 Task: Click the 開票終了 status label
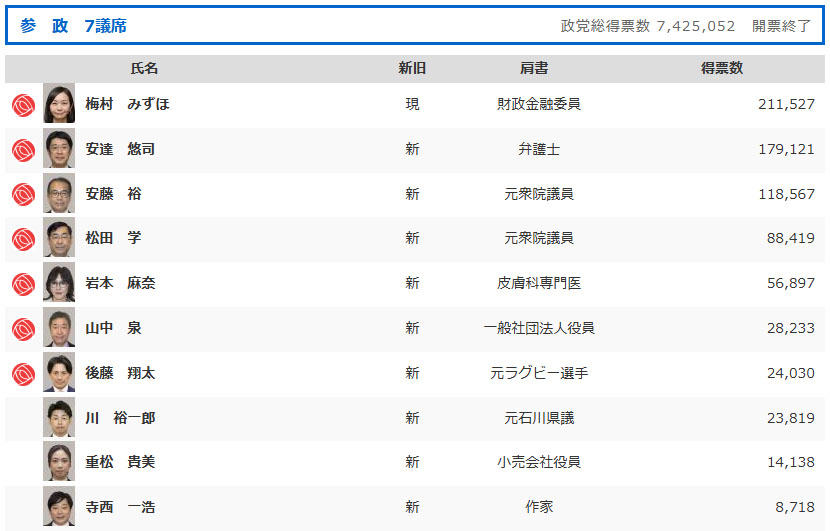tap(781, 26)
